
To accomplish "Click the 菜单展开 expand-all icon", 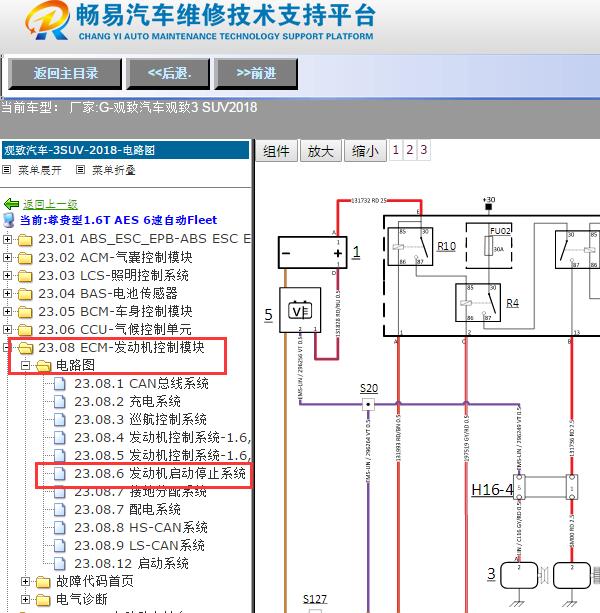I will click(6, 170).
